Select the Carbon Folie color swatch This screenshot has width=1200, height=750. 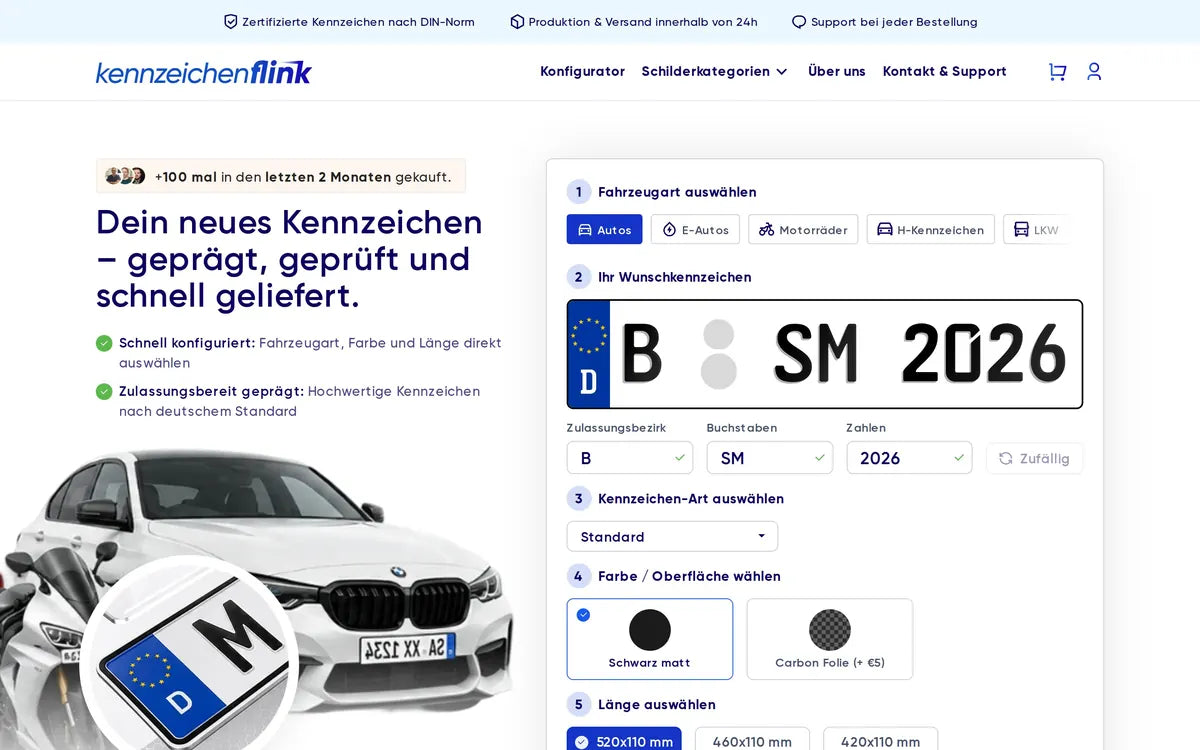pyautogui.click(x=830, y=639)
